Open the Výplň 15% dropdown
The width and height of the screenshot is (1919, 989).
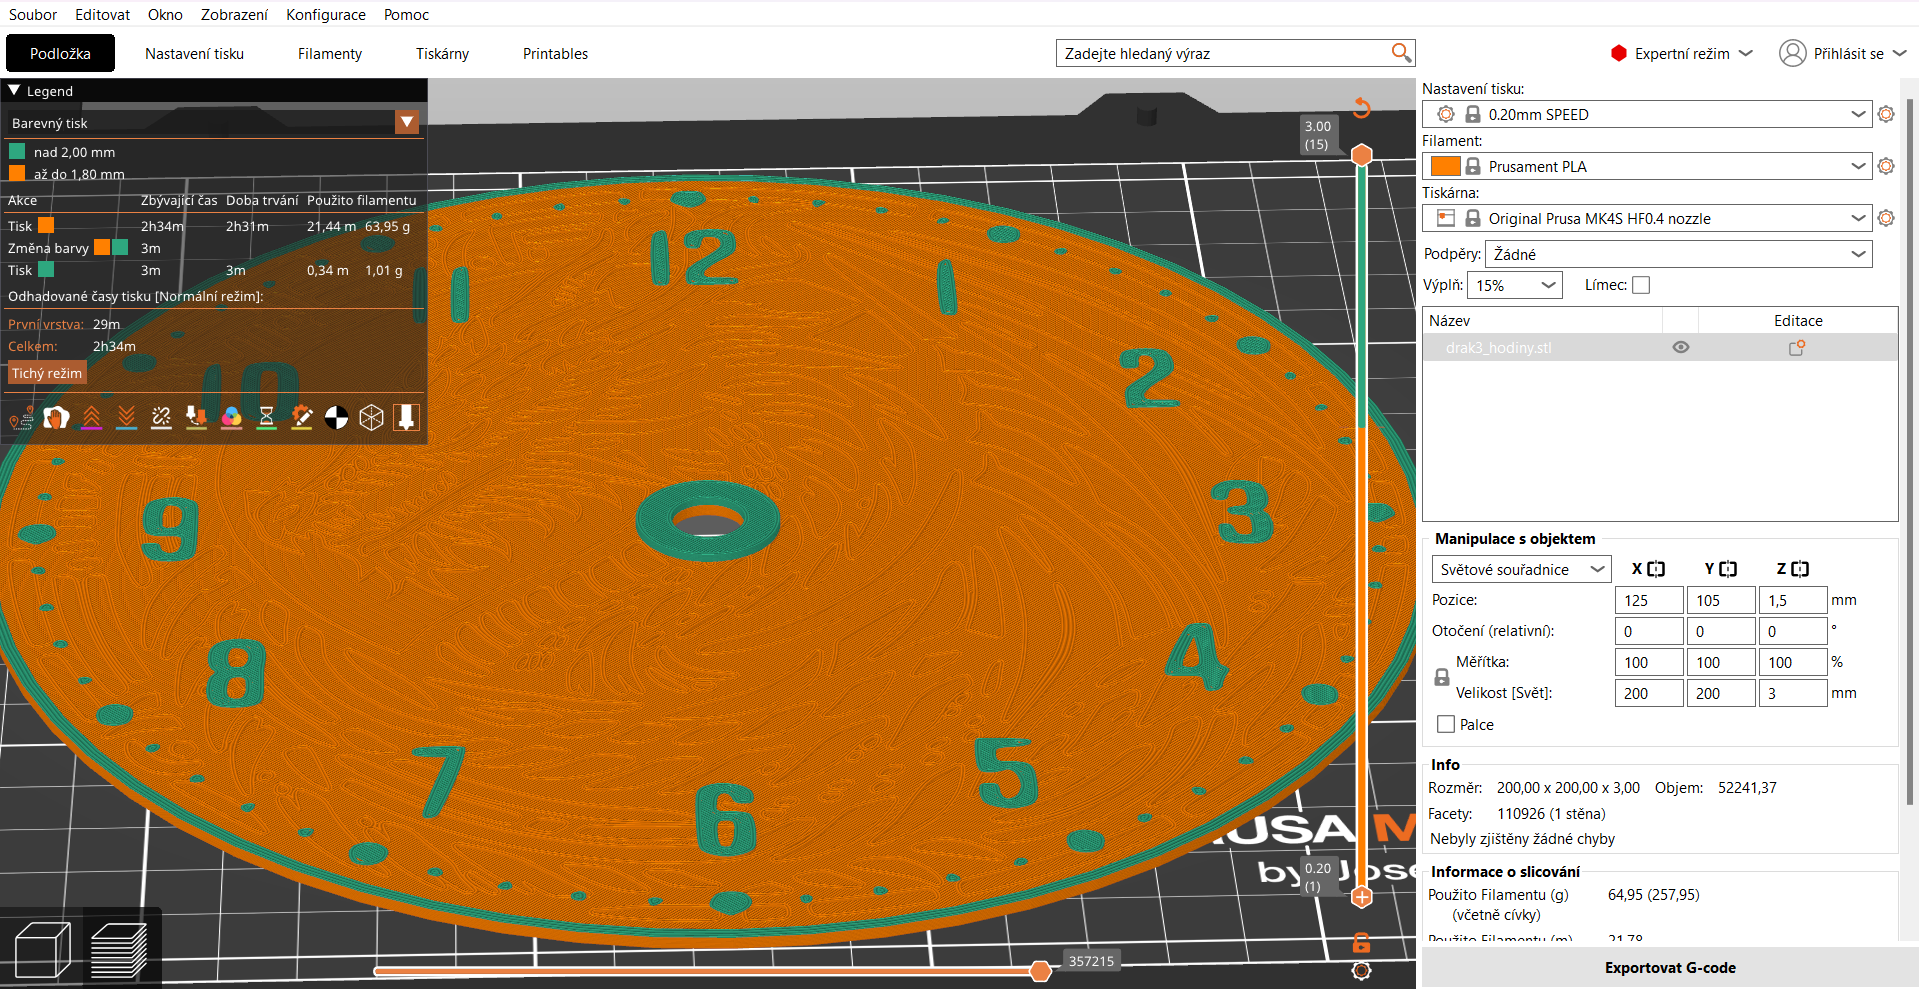click(x=1515, y=285)
